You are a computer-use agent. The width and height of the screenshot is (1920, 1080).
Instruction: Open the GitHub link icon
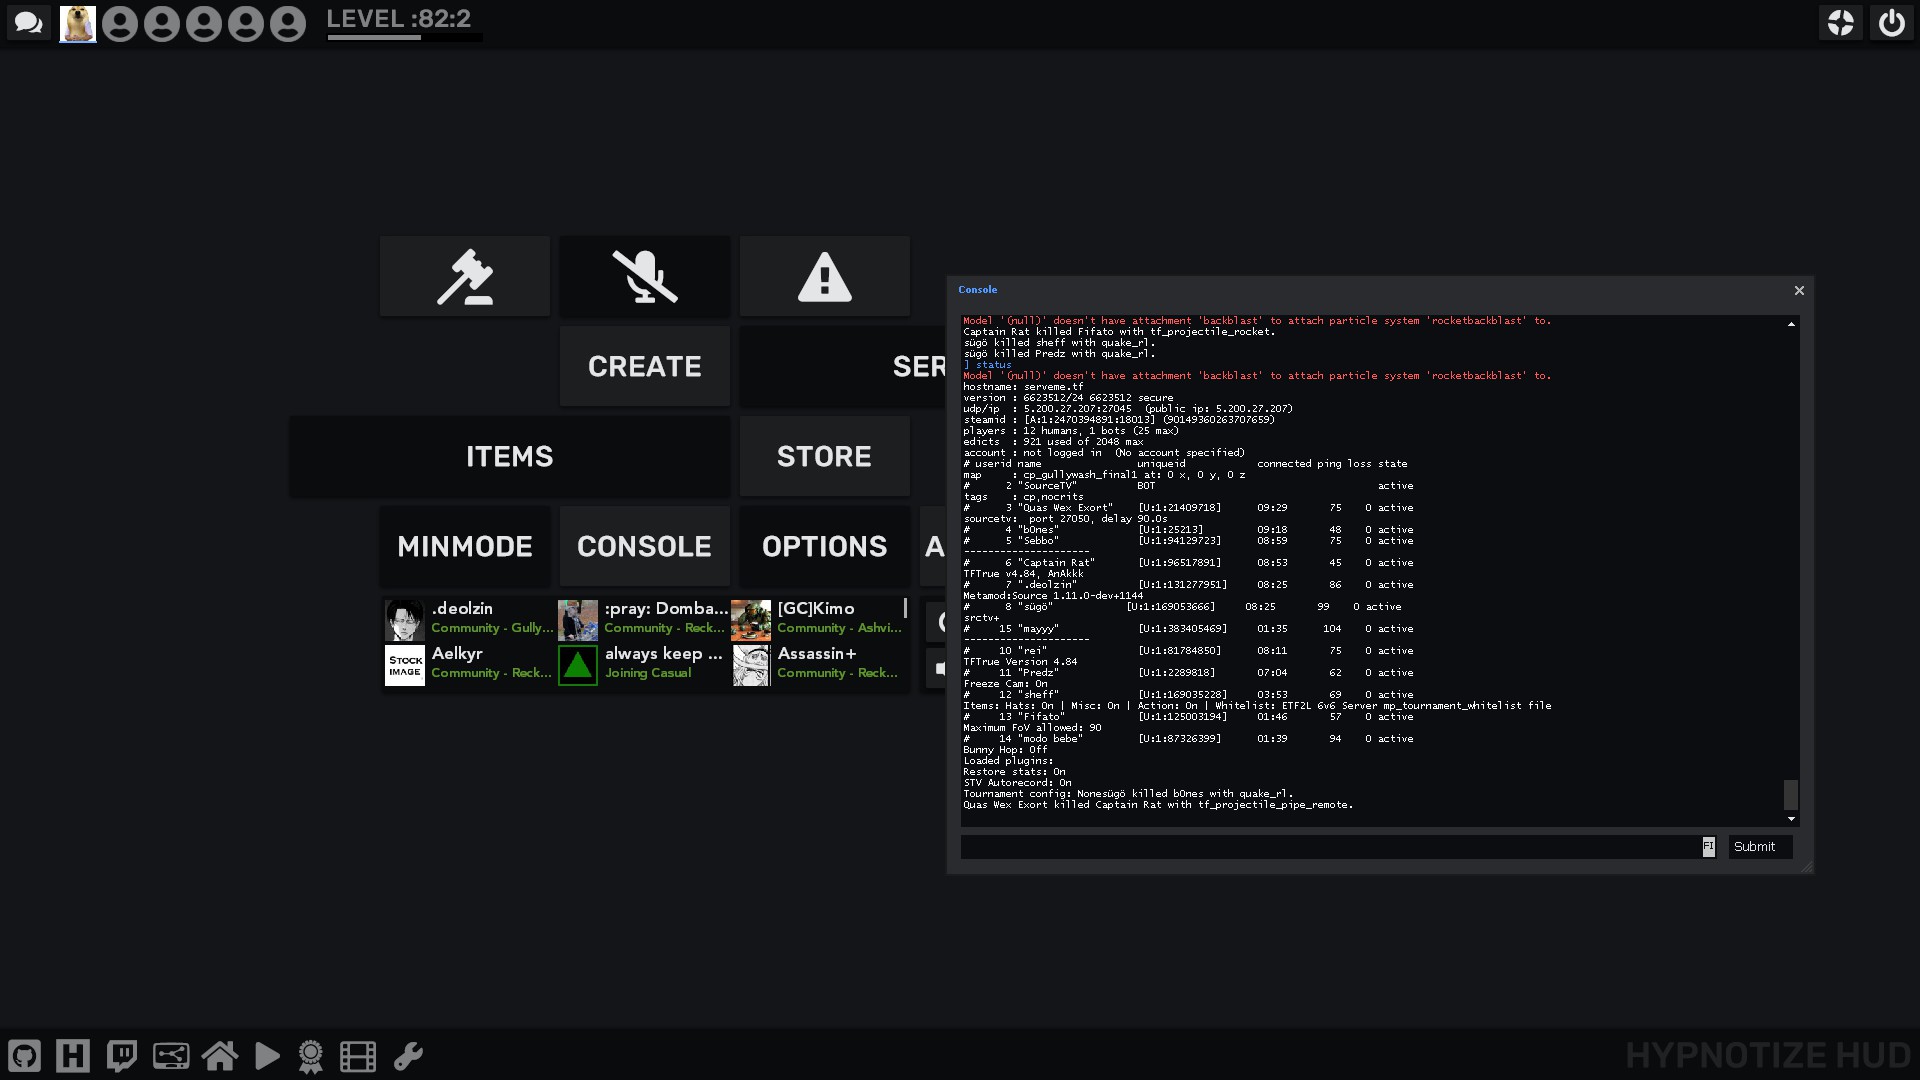25,1056
